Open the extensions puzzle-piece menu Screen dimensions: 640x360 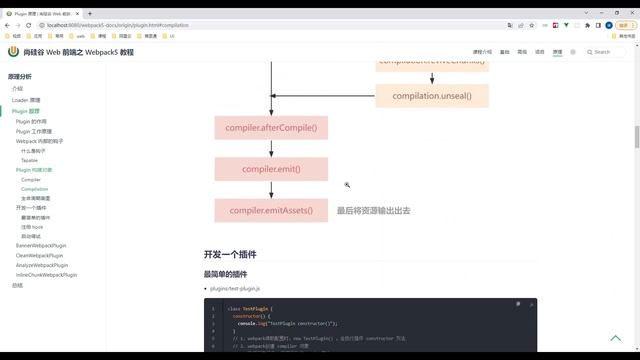[x=587, y=25]
